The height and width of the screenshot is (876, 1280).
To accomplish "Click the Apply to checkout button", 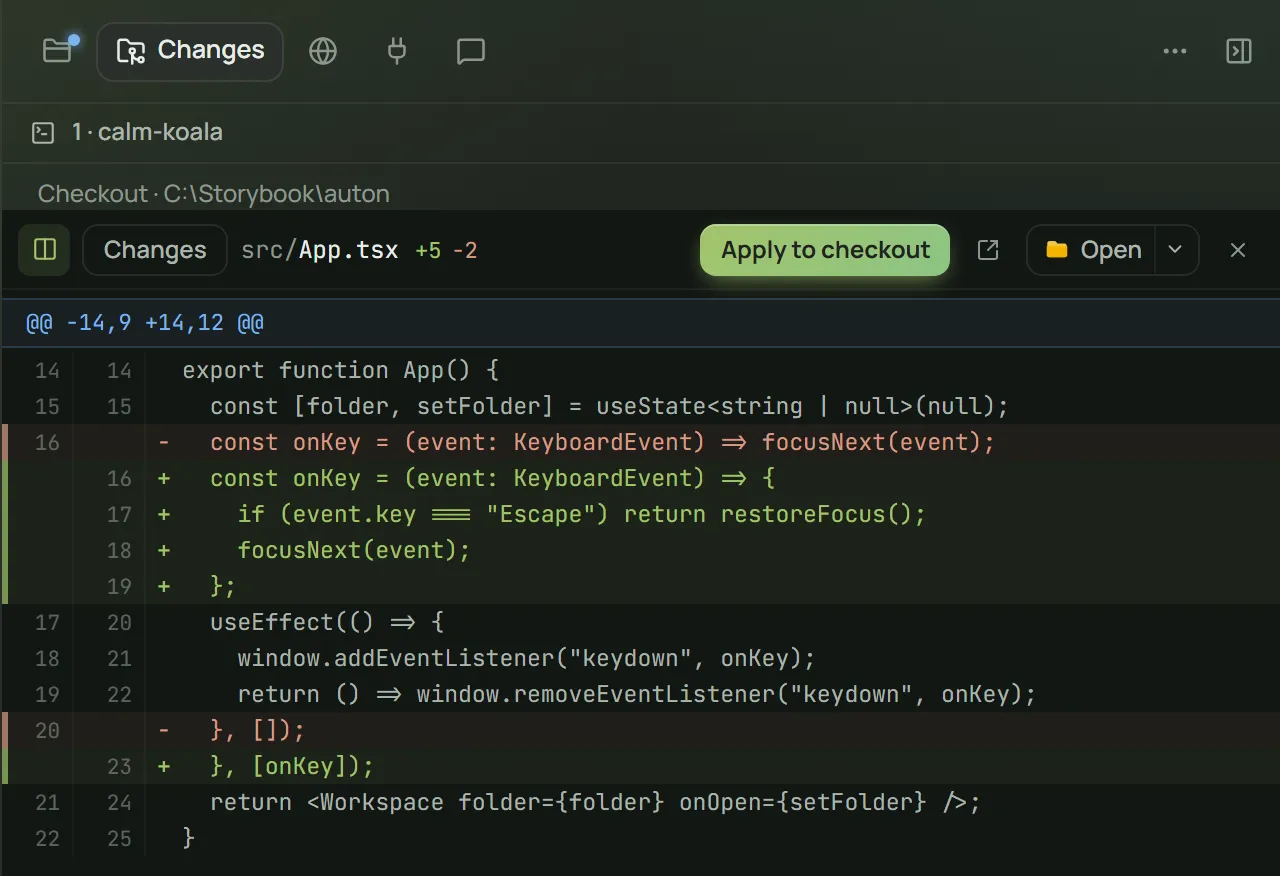I will coord(825,250).
